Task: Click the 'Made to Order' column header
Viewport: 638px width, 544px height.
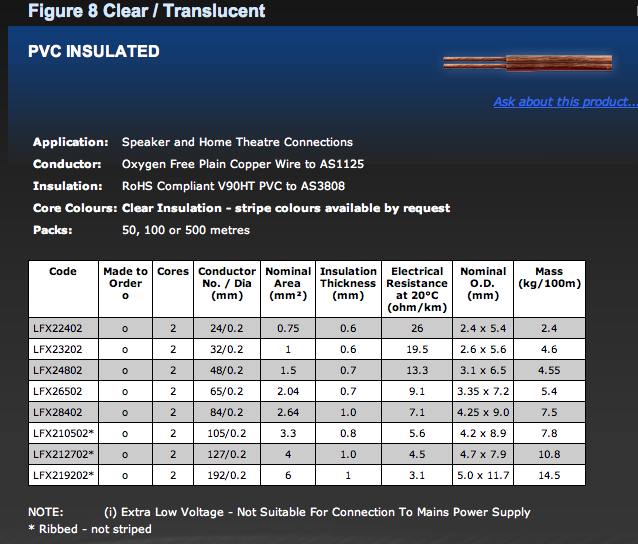Action: point(125,283)
